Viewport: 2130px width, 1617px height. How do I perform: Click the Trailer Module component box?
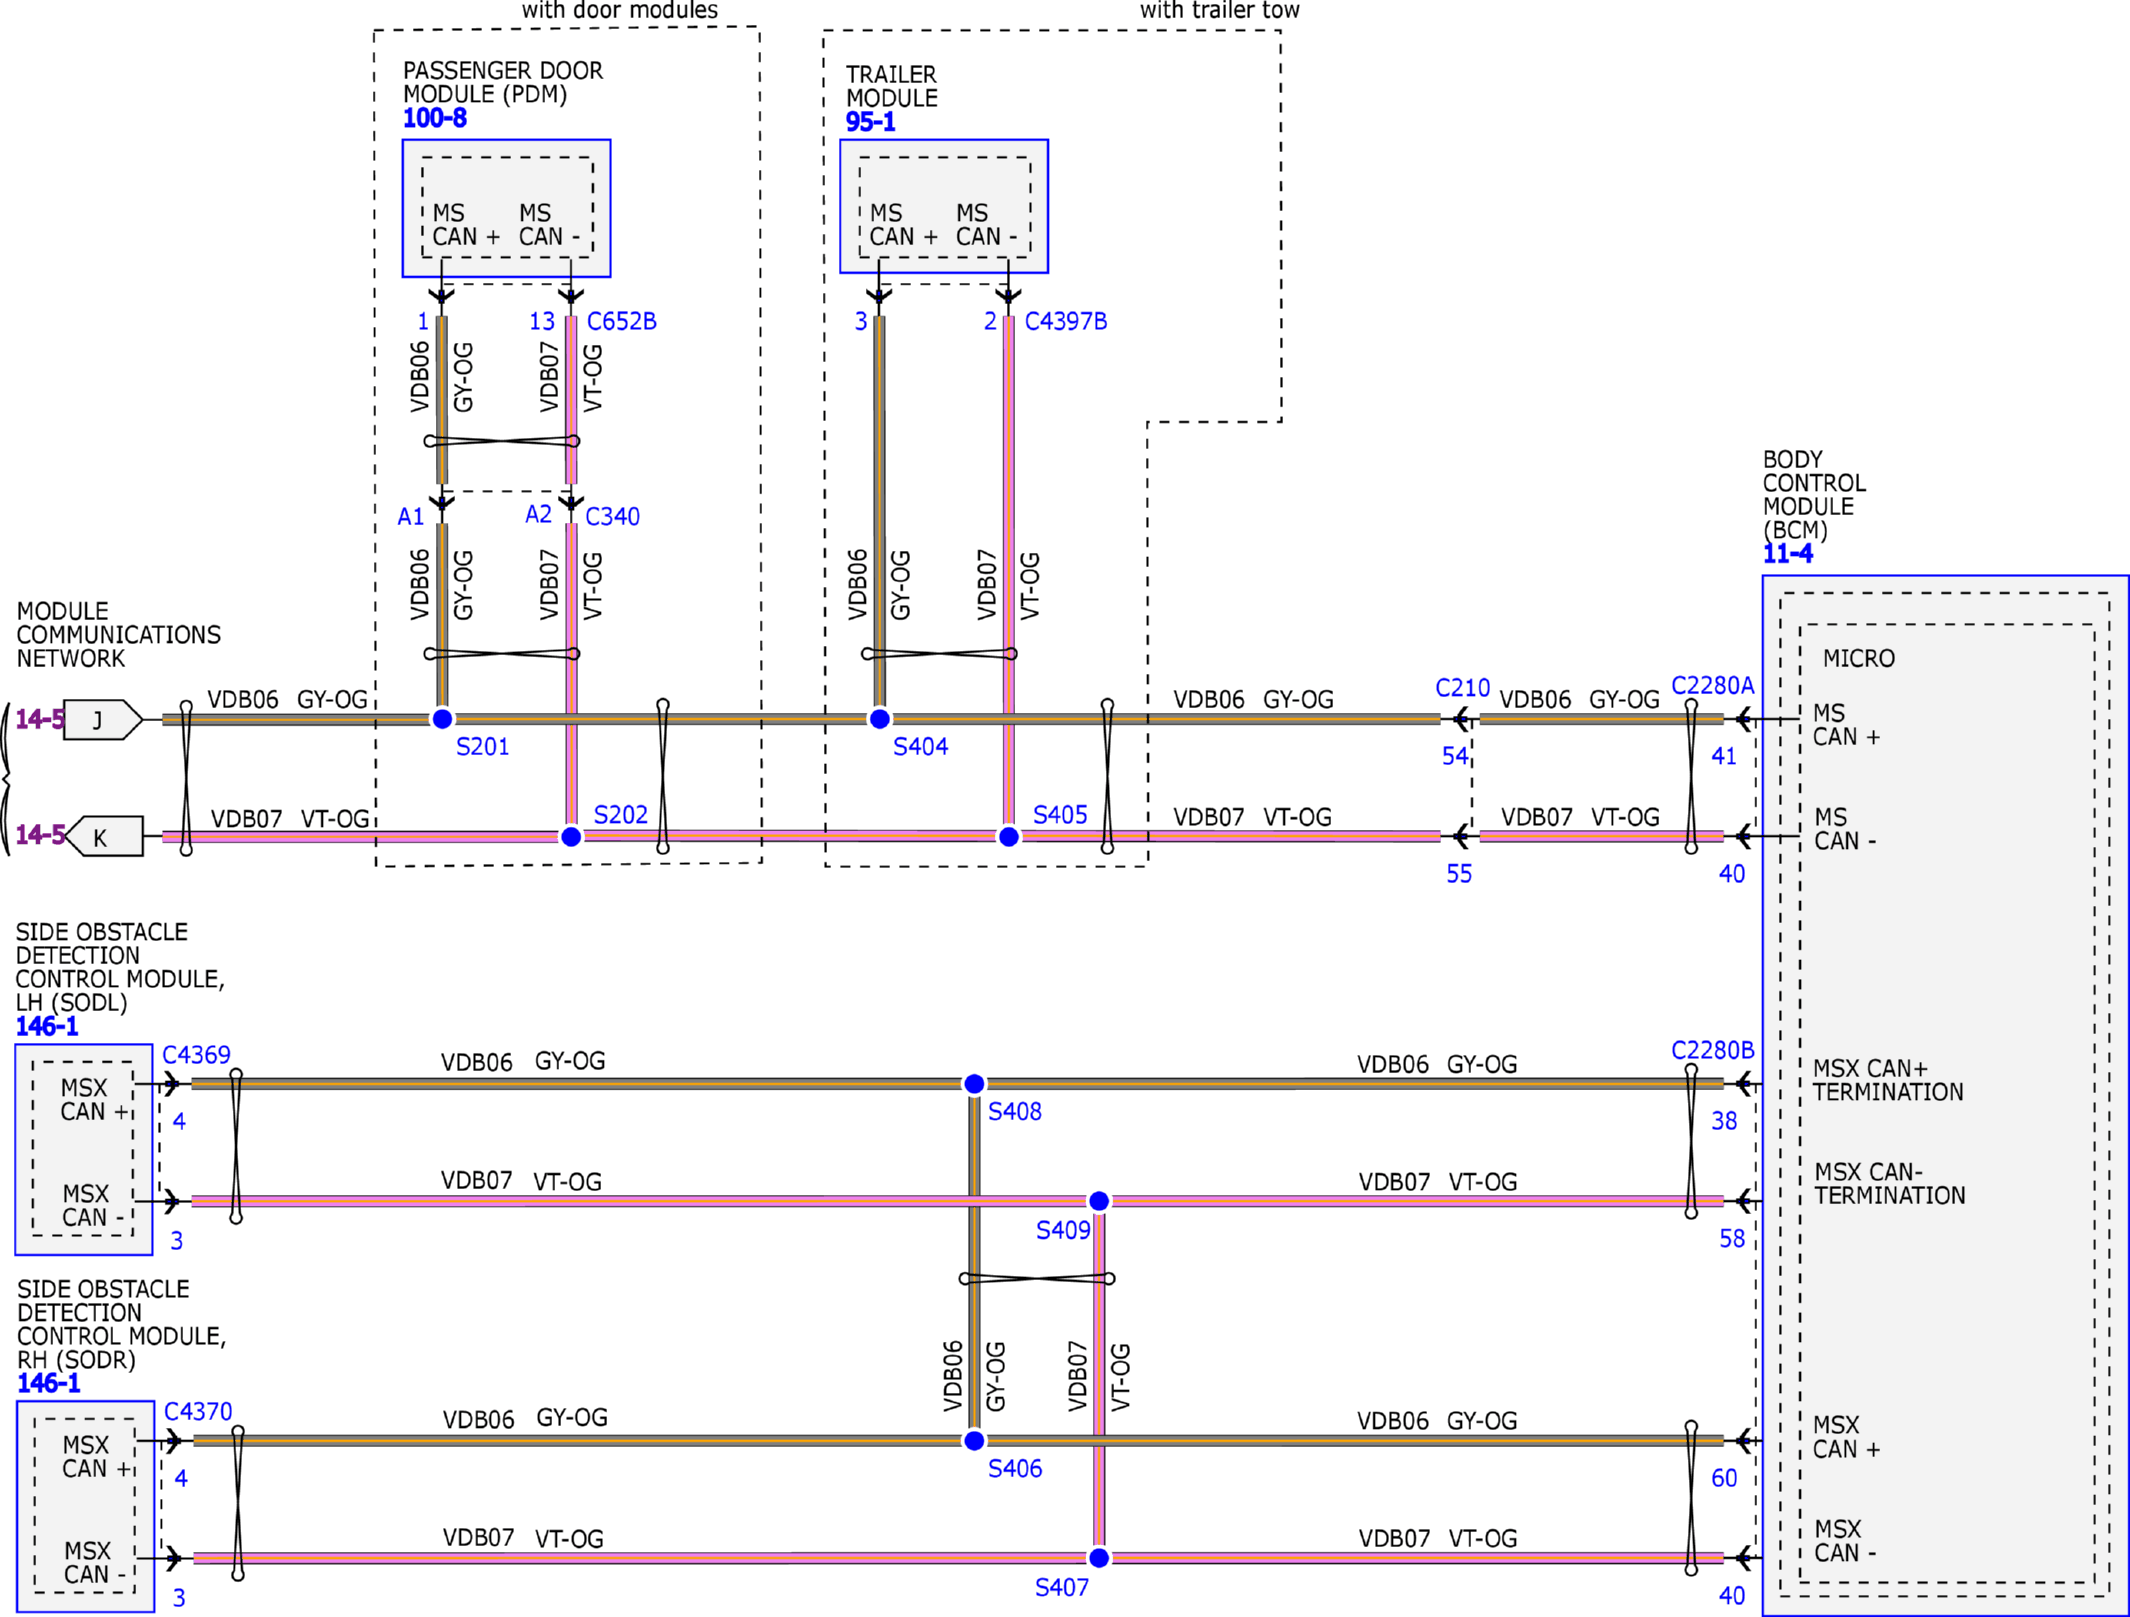click(943, 206)
